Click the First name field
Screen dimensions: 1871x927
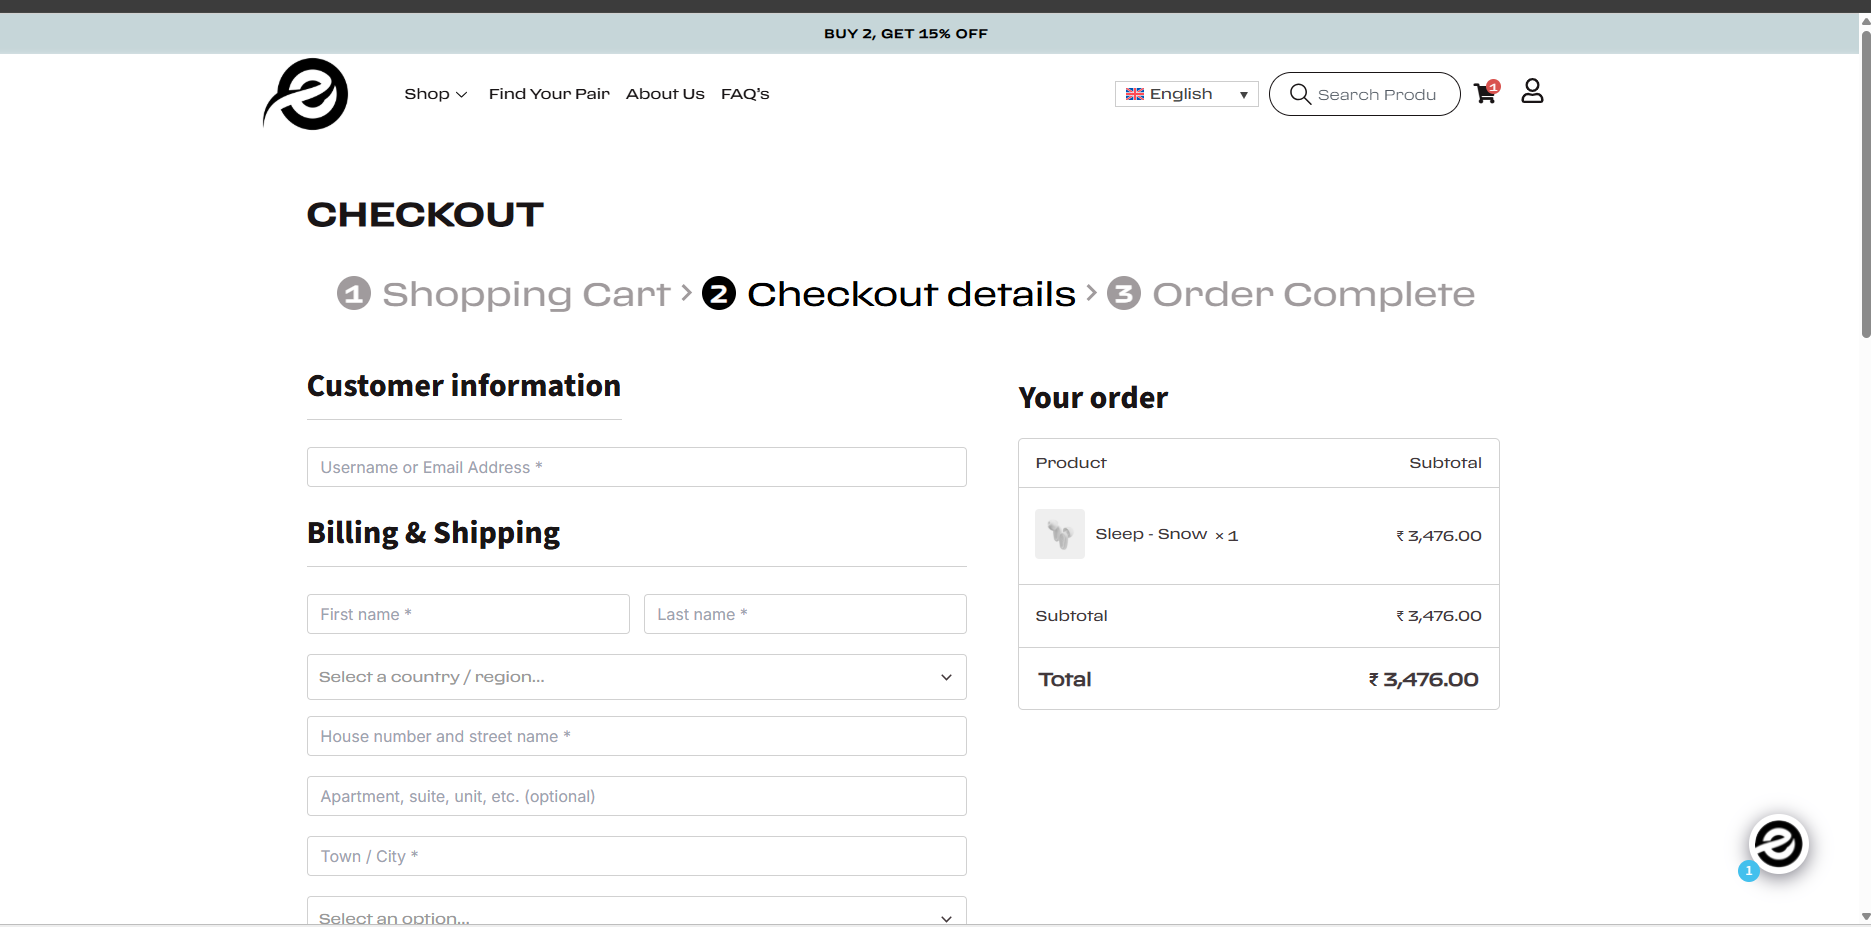coord(468,614)
